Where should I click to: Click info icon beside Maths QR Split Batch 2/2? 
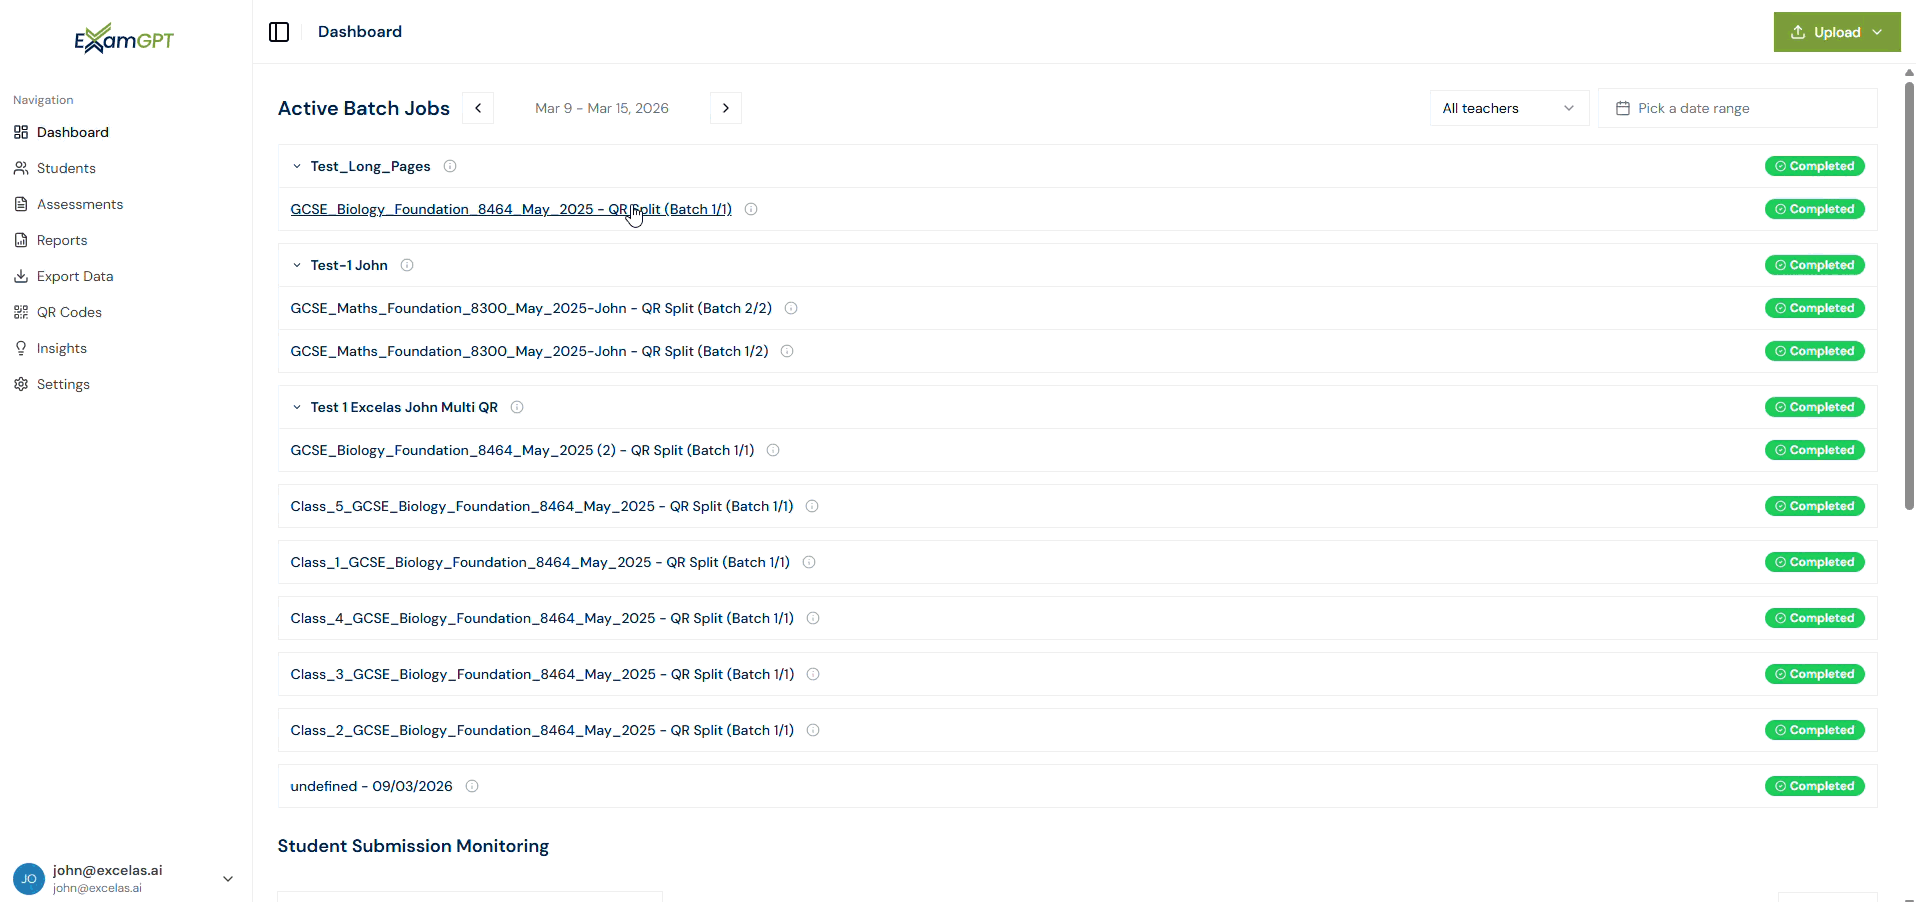[791, 308]
